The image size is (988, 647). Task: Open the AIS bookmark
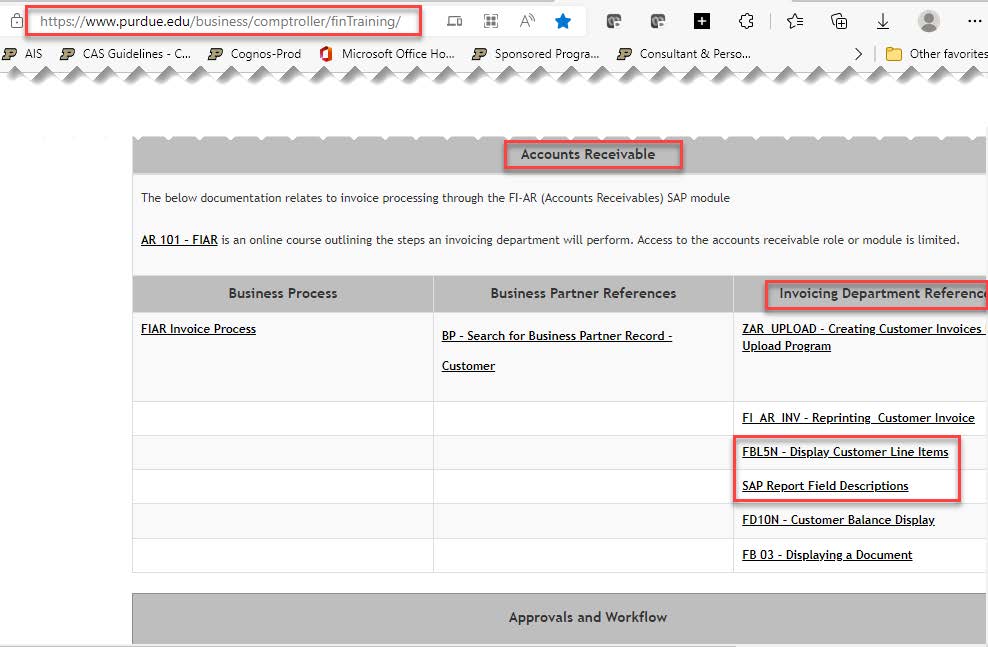(x=23, y=54)
